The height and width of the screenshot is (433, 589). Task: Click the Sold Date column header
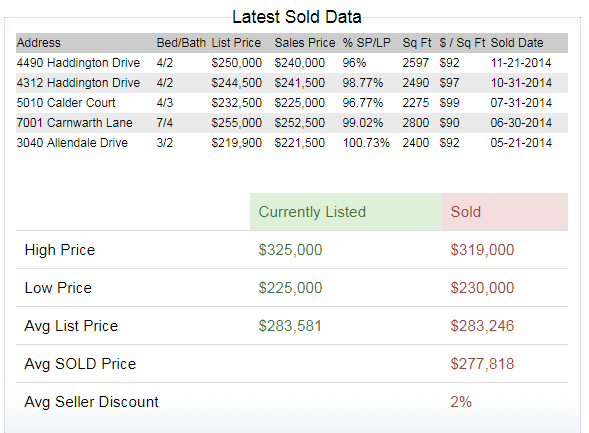point(517,43)
